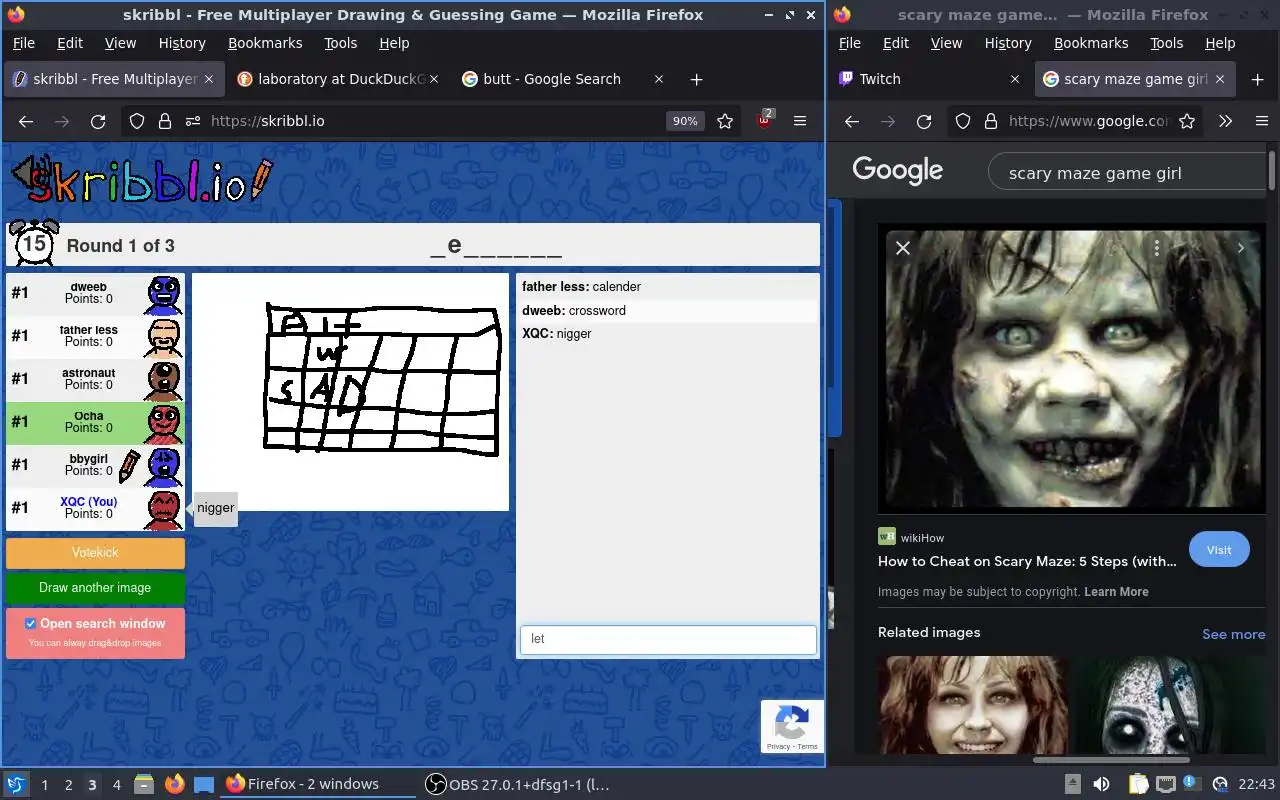Close the 'laboratory at DuckDuckGo' tab

(x=434, y=79)
